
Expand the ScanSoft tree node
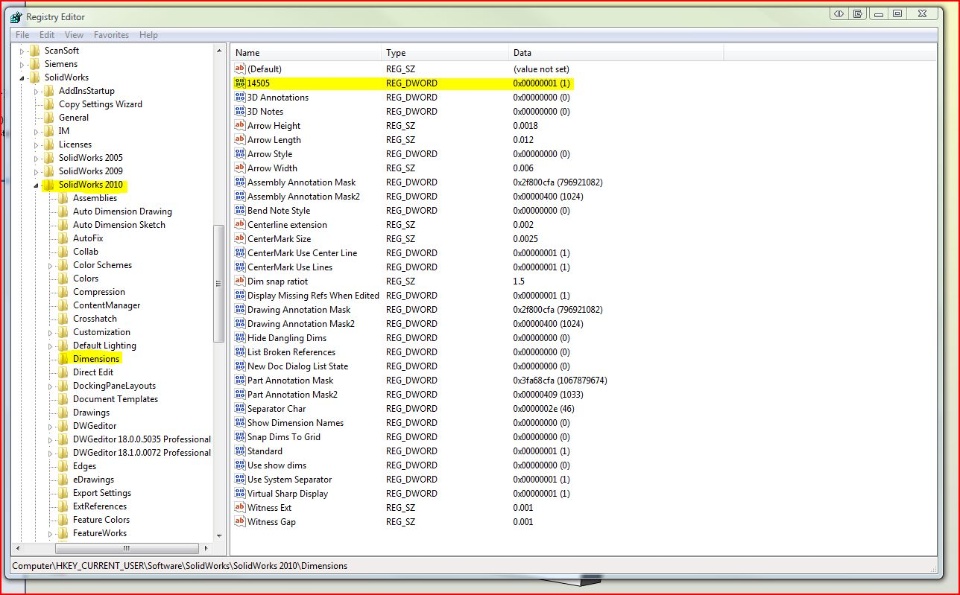point(22,51)
